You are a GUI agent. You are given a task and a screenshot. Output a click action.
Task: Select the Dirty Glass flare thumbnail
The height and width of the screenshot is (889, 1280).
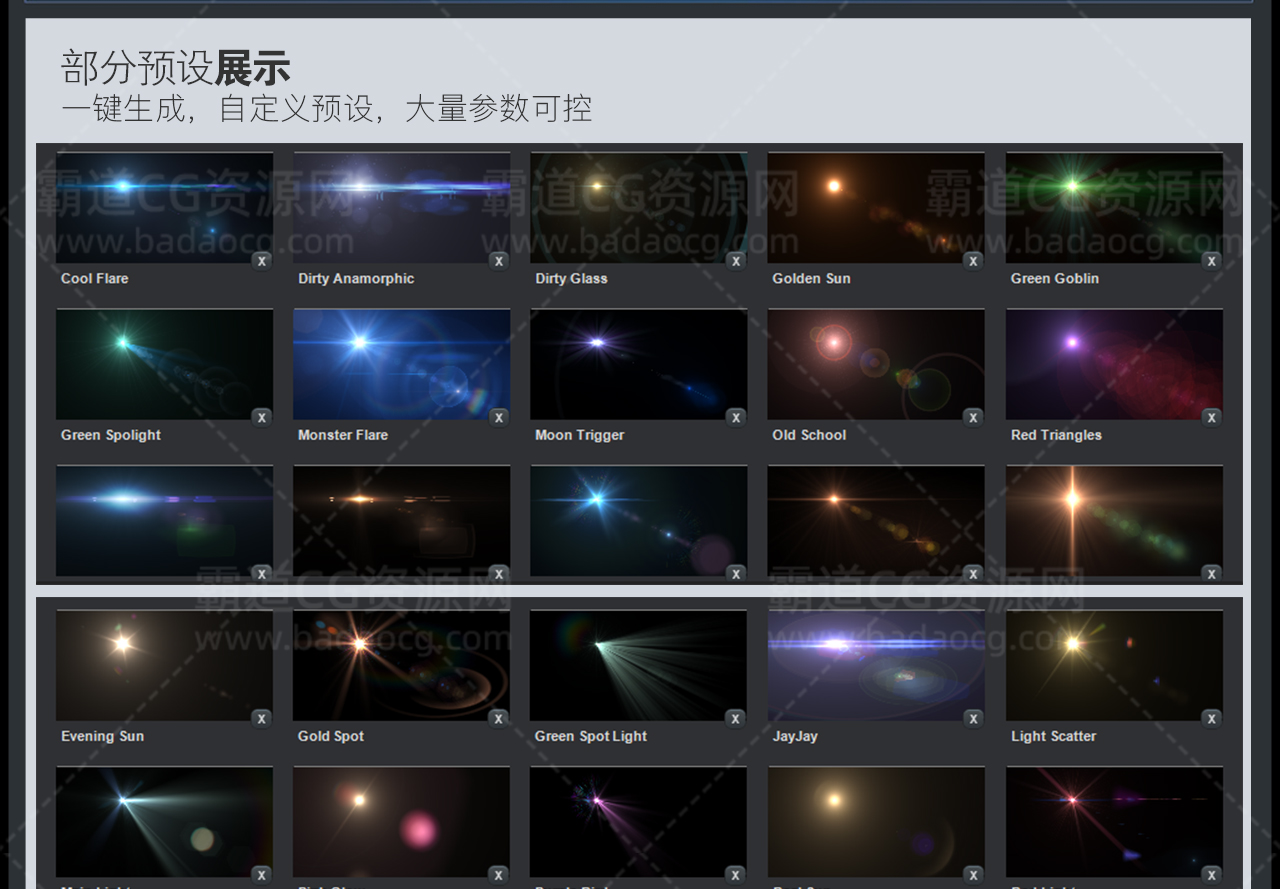pos(638,207)
